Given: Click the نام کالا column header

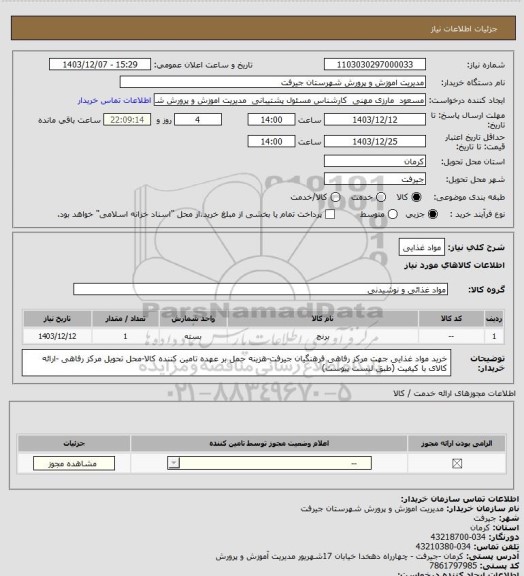Looking at the screenshot, I should [323, 318].
